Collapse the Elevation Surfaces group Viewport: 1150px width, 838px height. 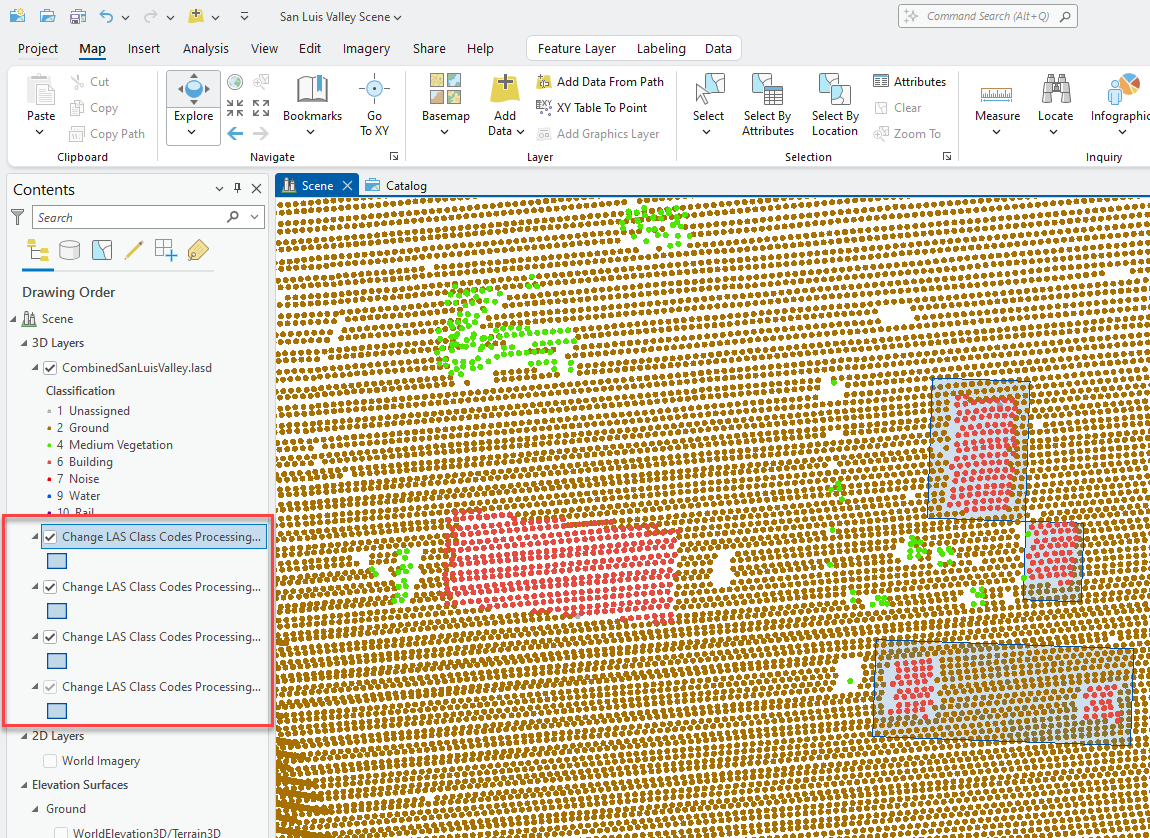click(25, 785)
